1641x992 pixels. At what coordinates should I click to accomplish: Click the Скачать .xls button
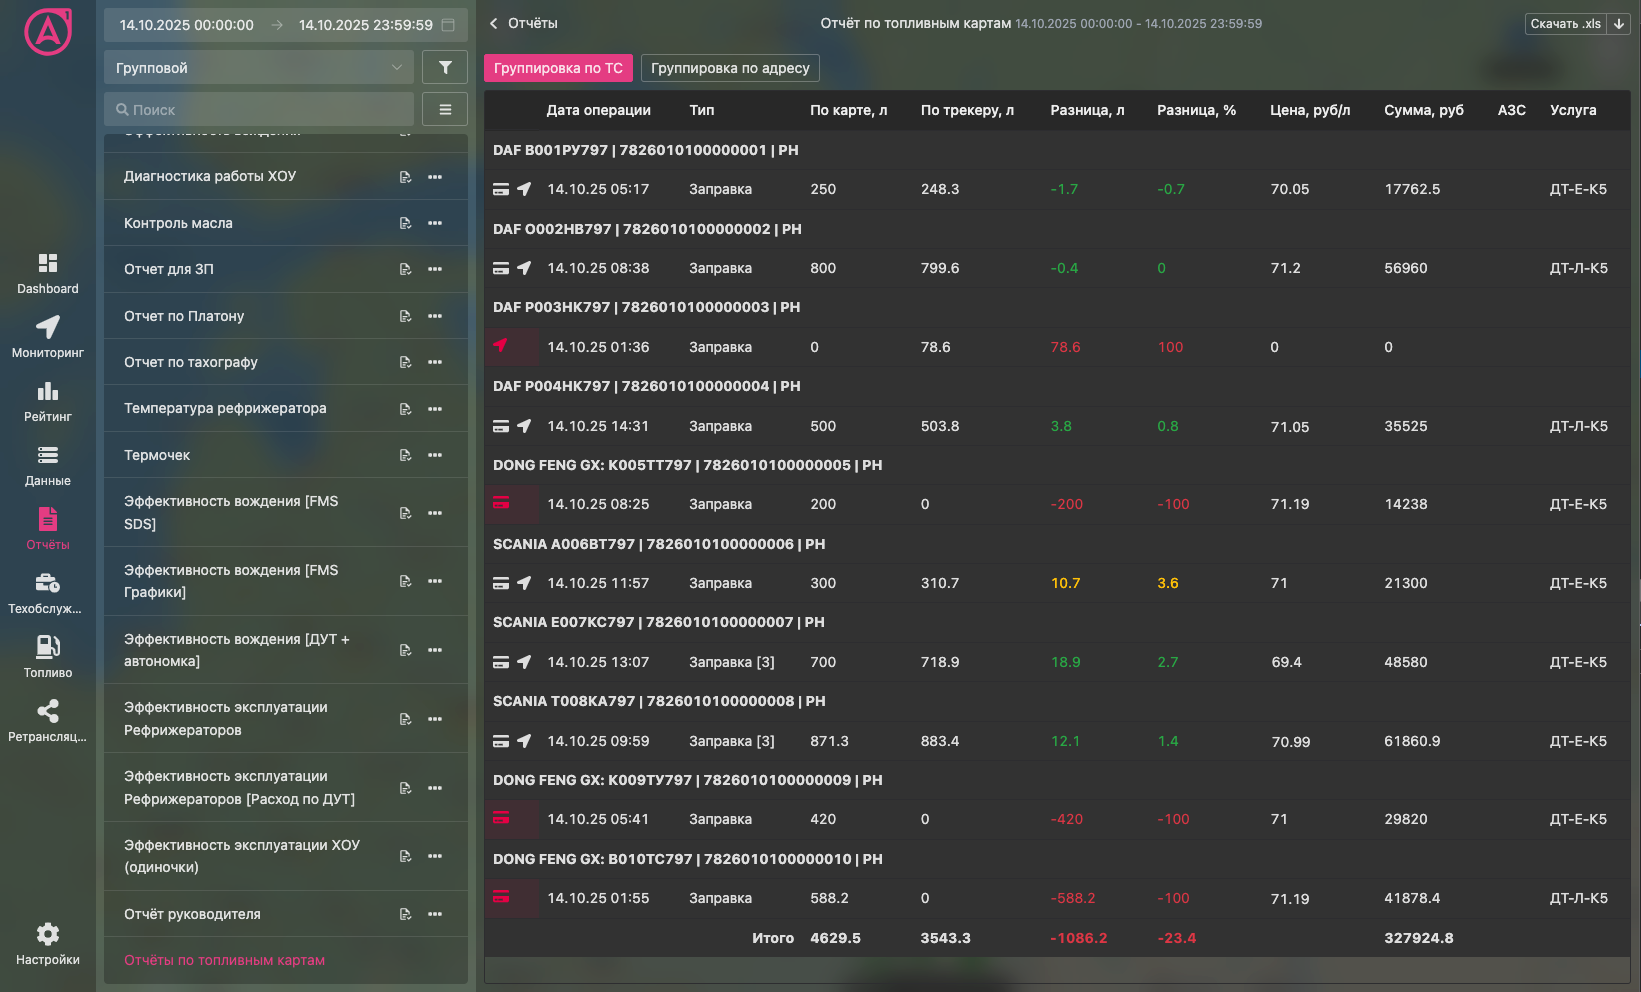coord(1565,24)
